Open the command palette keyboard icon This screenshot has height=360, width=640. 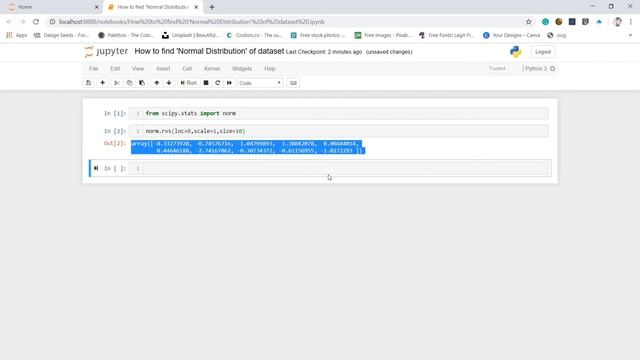[293, 83]
